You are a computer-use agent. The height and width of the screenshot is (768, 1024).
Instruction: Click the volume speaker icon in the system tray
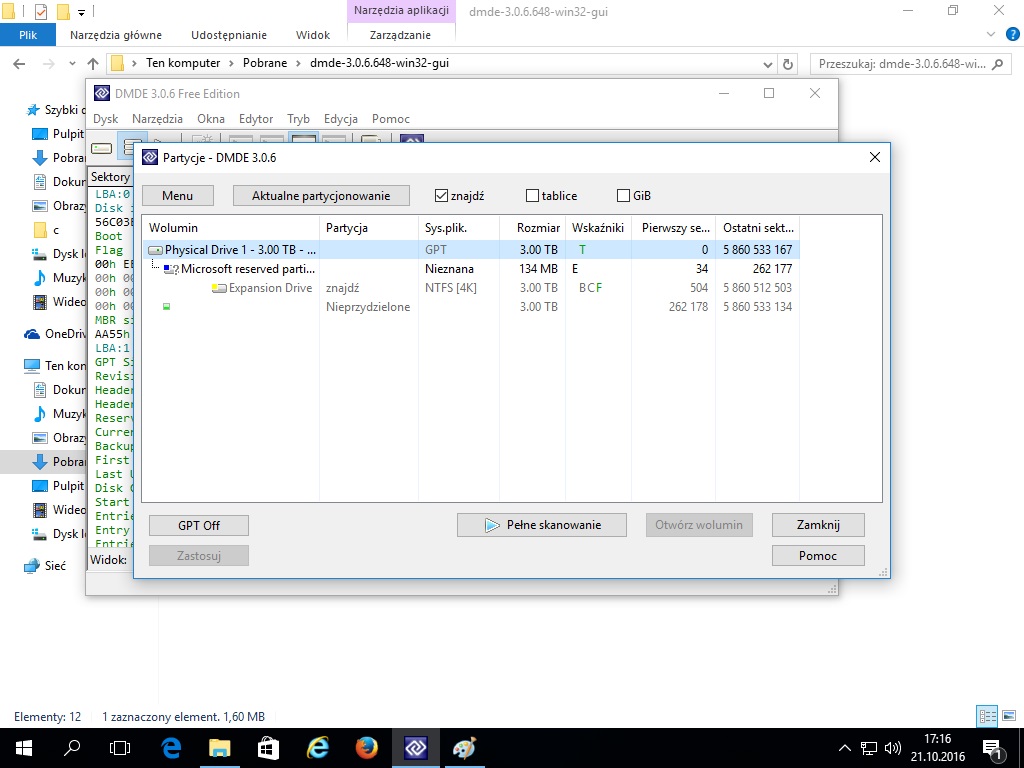click(892, 748)
